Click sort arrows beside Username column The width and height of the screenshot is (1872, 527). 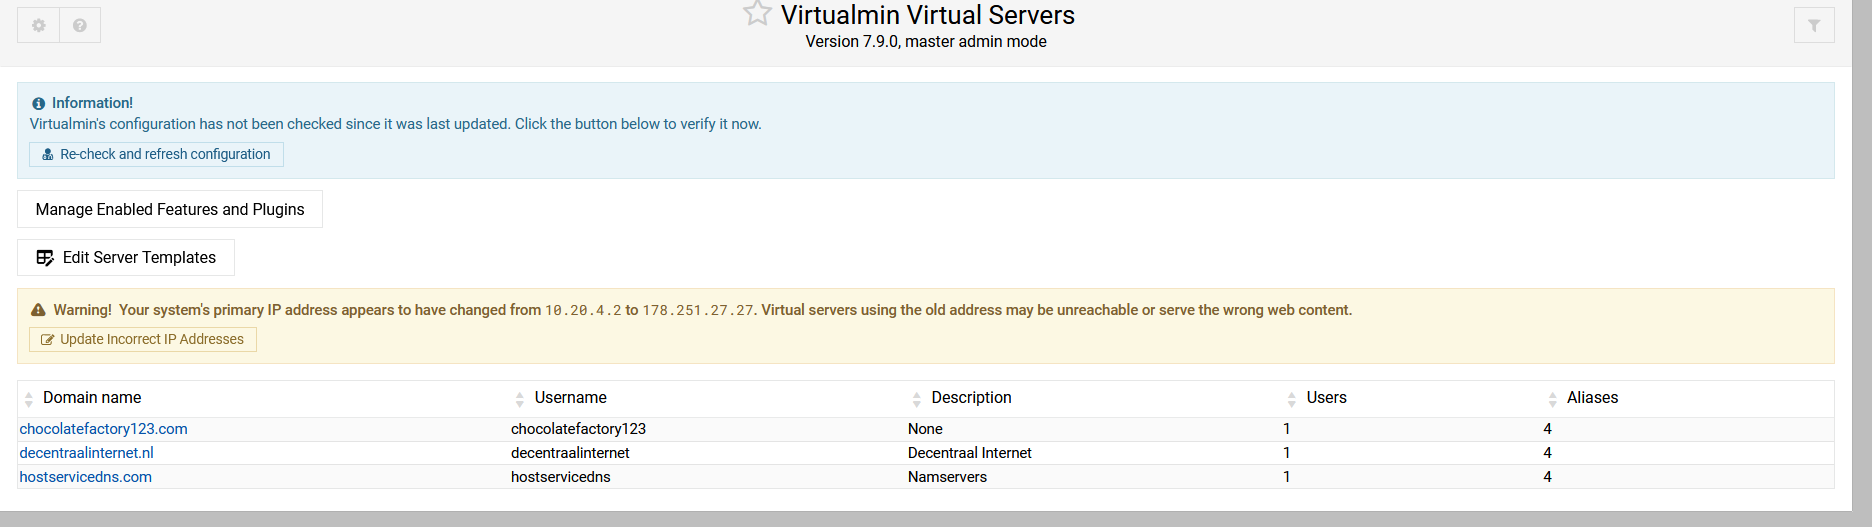520,399
